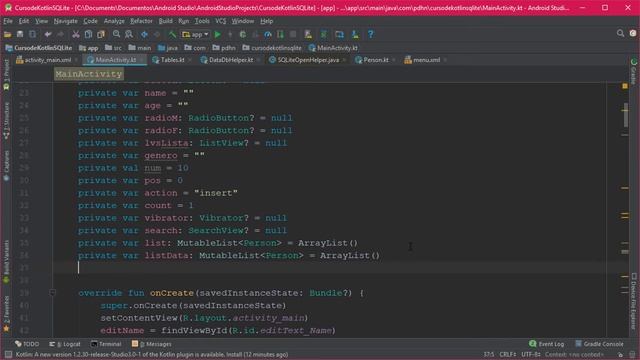Open the SDK Manager icon
The height and width of the screenshot is (360, 640).
pos(355,34)
